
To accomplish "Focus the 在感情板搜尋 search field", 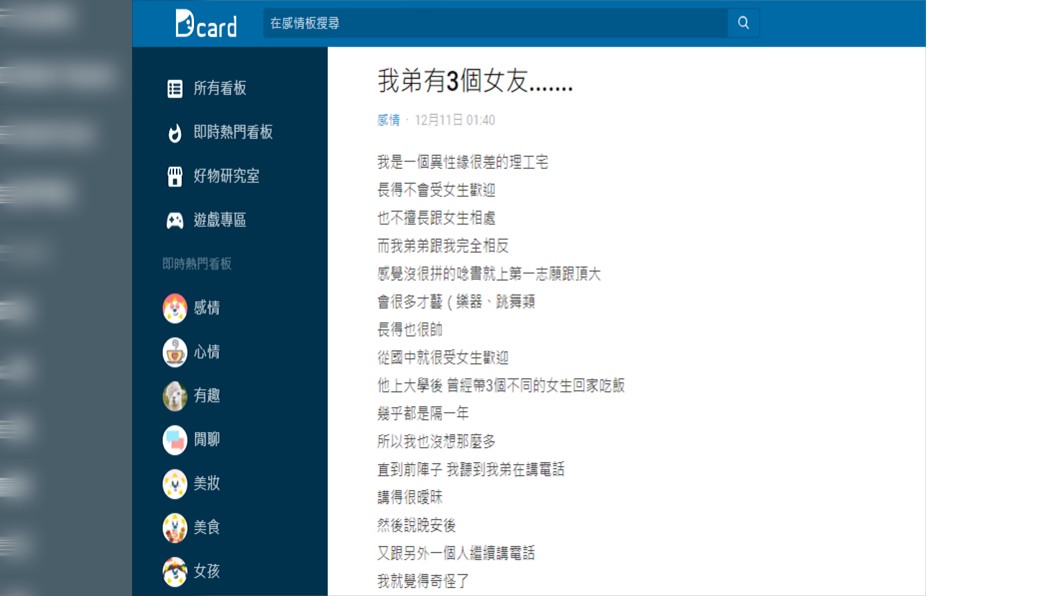I will [496, 23].
